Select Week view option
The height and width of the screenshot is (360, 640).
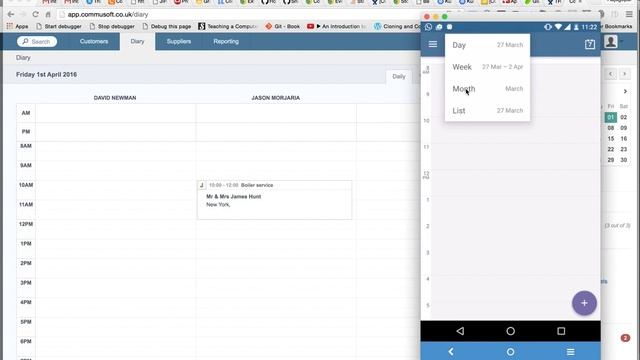tap(487, 67)
